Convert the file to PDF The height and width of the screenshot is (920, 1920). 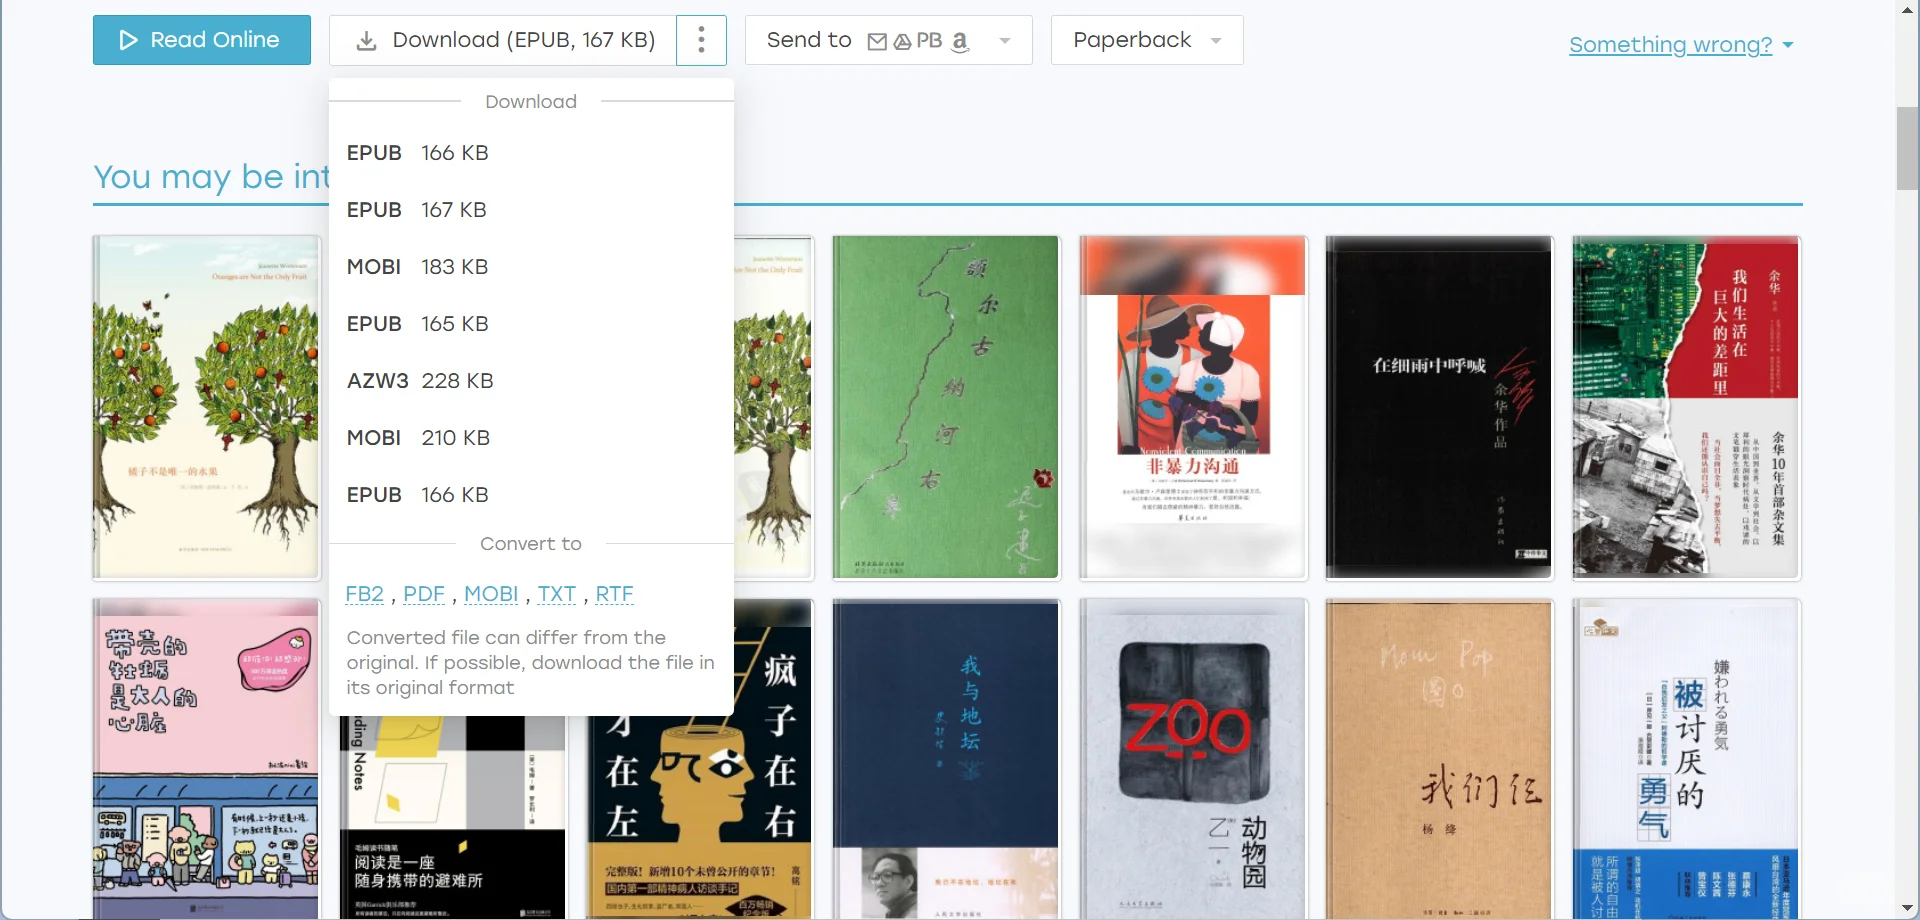(424, 594)
